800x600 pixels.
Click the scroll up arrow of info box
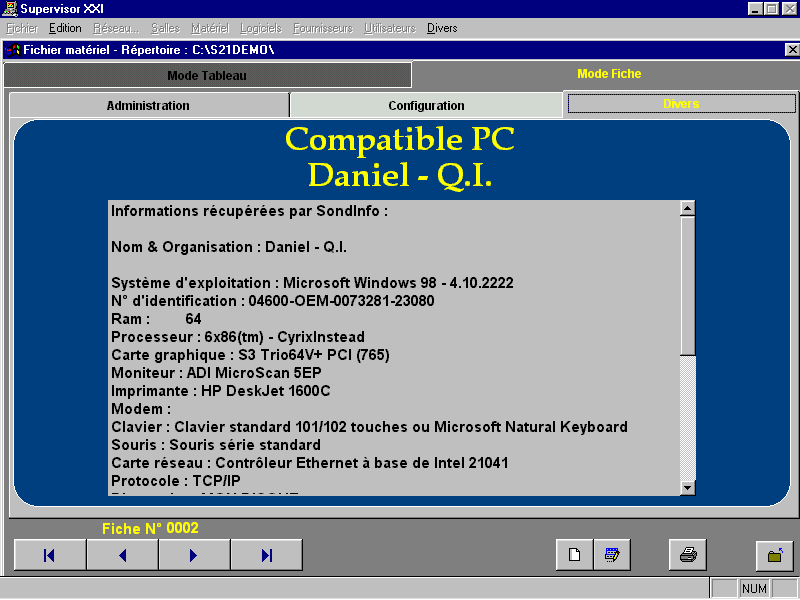point(688,208)
